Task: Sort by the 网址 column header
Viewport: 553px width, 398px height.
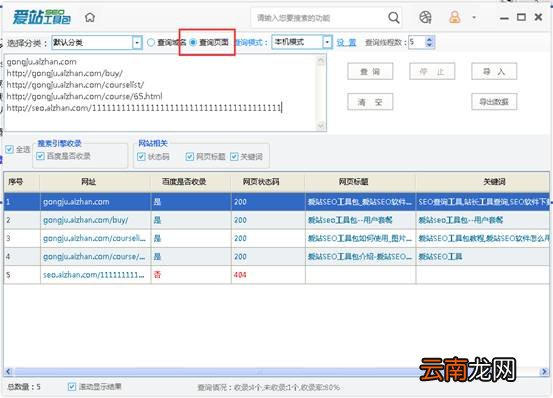Action: coord(95,182)
